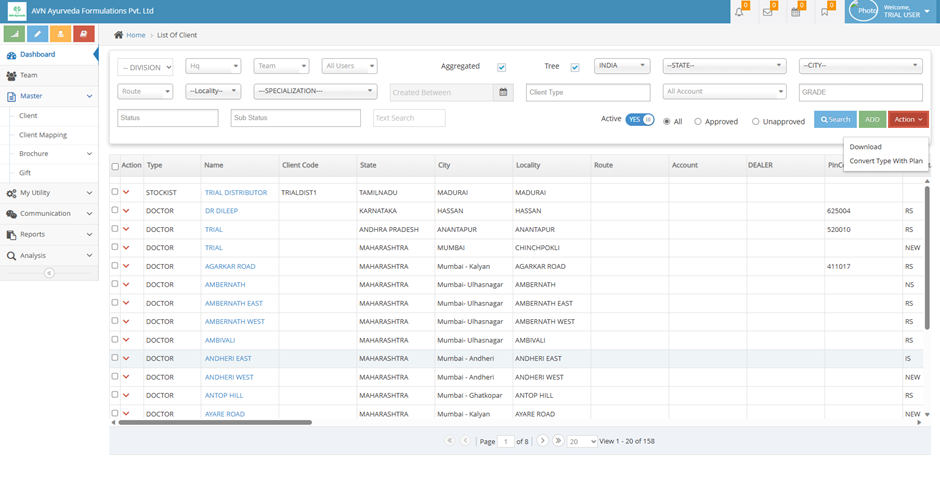Screen dimensions: 940x496
Task: Toggle the Active YES switch
Action: click(x=639, y=119)
